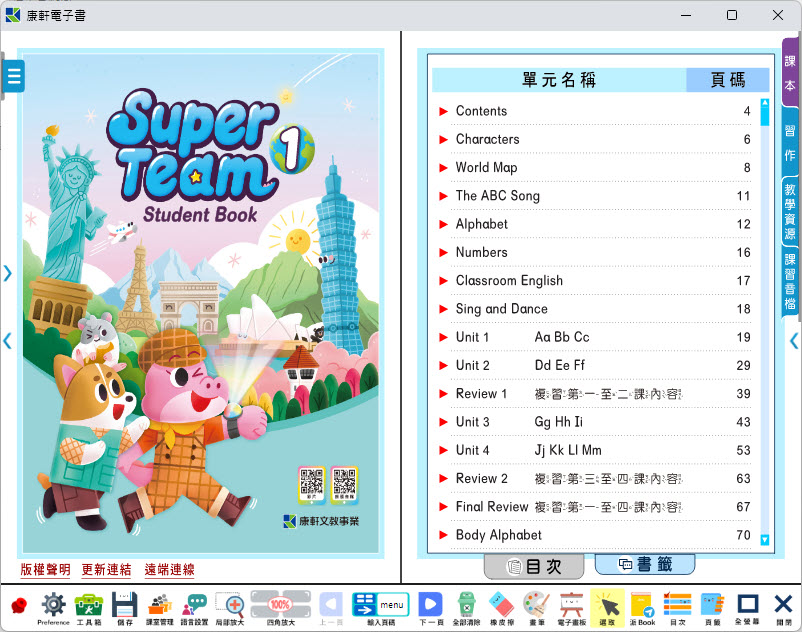Click the contents list scroll-up arrow
The width and height of the screenshot is (802, 632).
[x=765, y=103]
